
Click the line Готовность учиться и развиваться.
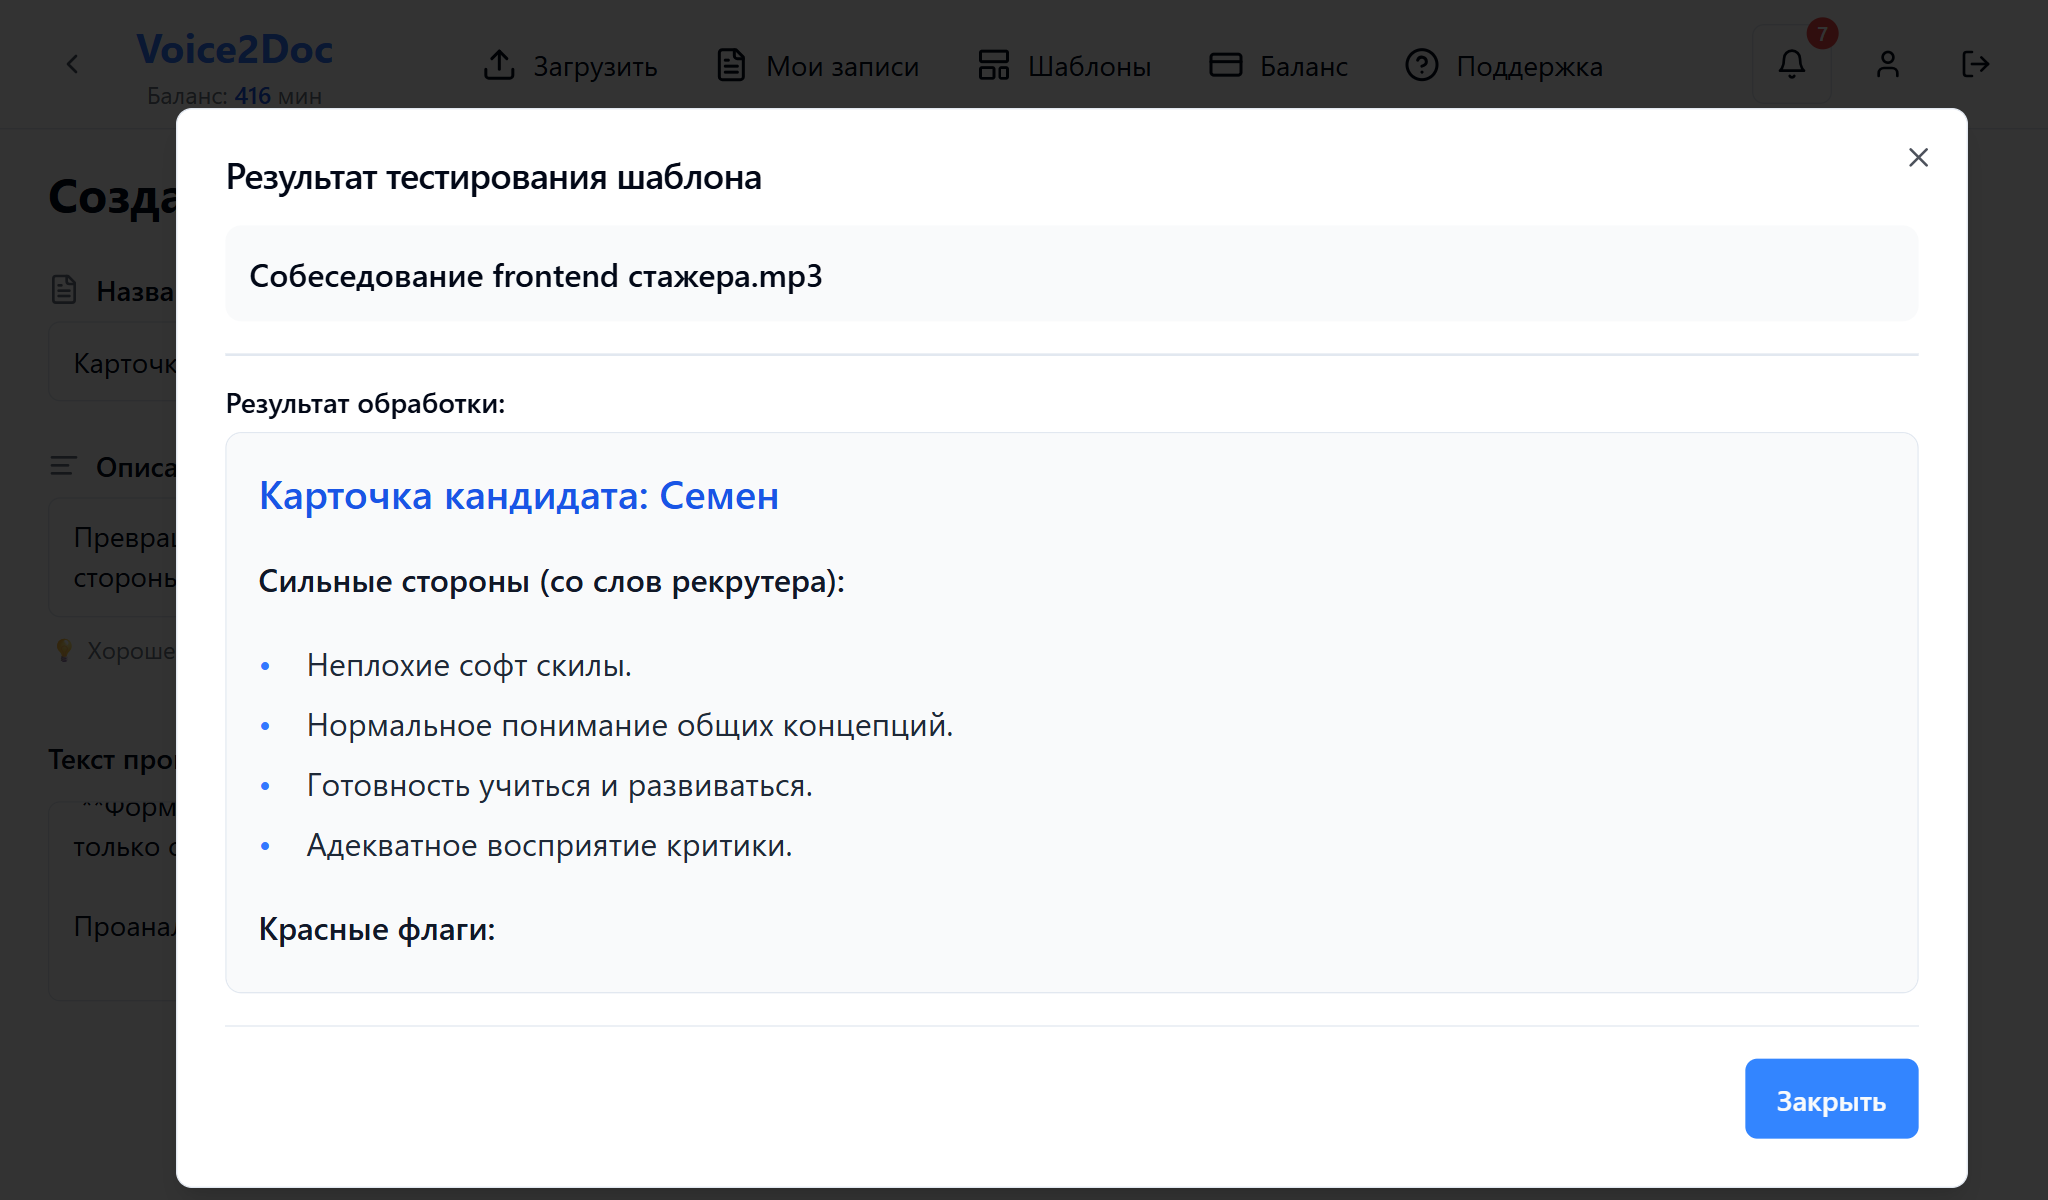click(560, 785)
